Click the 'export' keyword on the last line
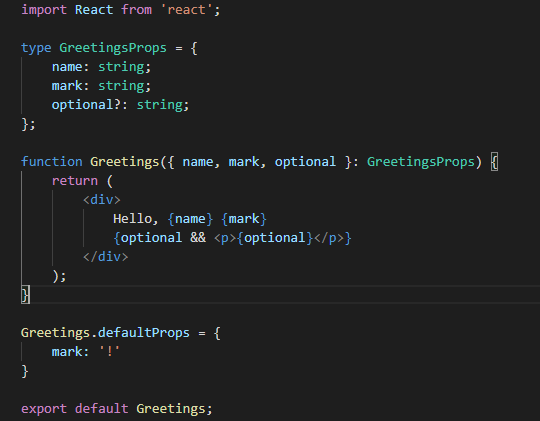 [44, 409]
